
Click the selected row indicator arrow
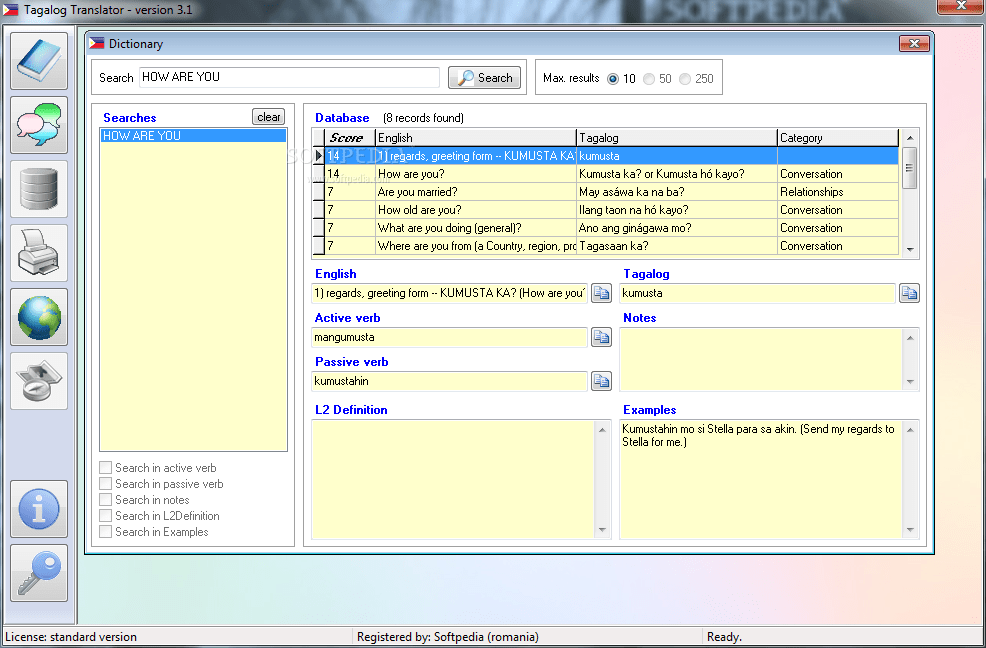pyautogui.click(x=318, y=156)
